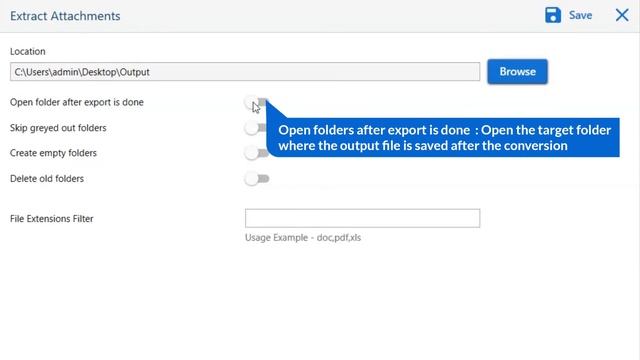Toggle the Delete old folders switch

pos(257,179)
